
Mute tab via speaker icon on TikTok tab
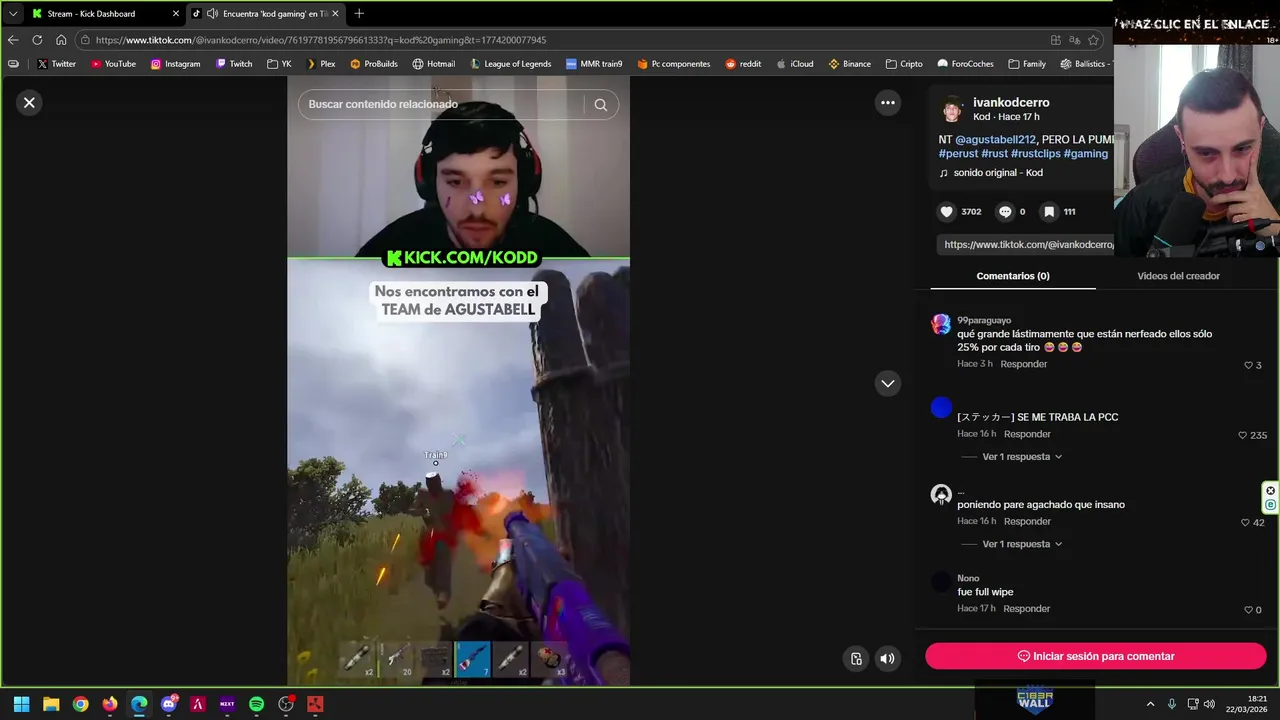point(212,14)
